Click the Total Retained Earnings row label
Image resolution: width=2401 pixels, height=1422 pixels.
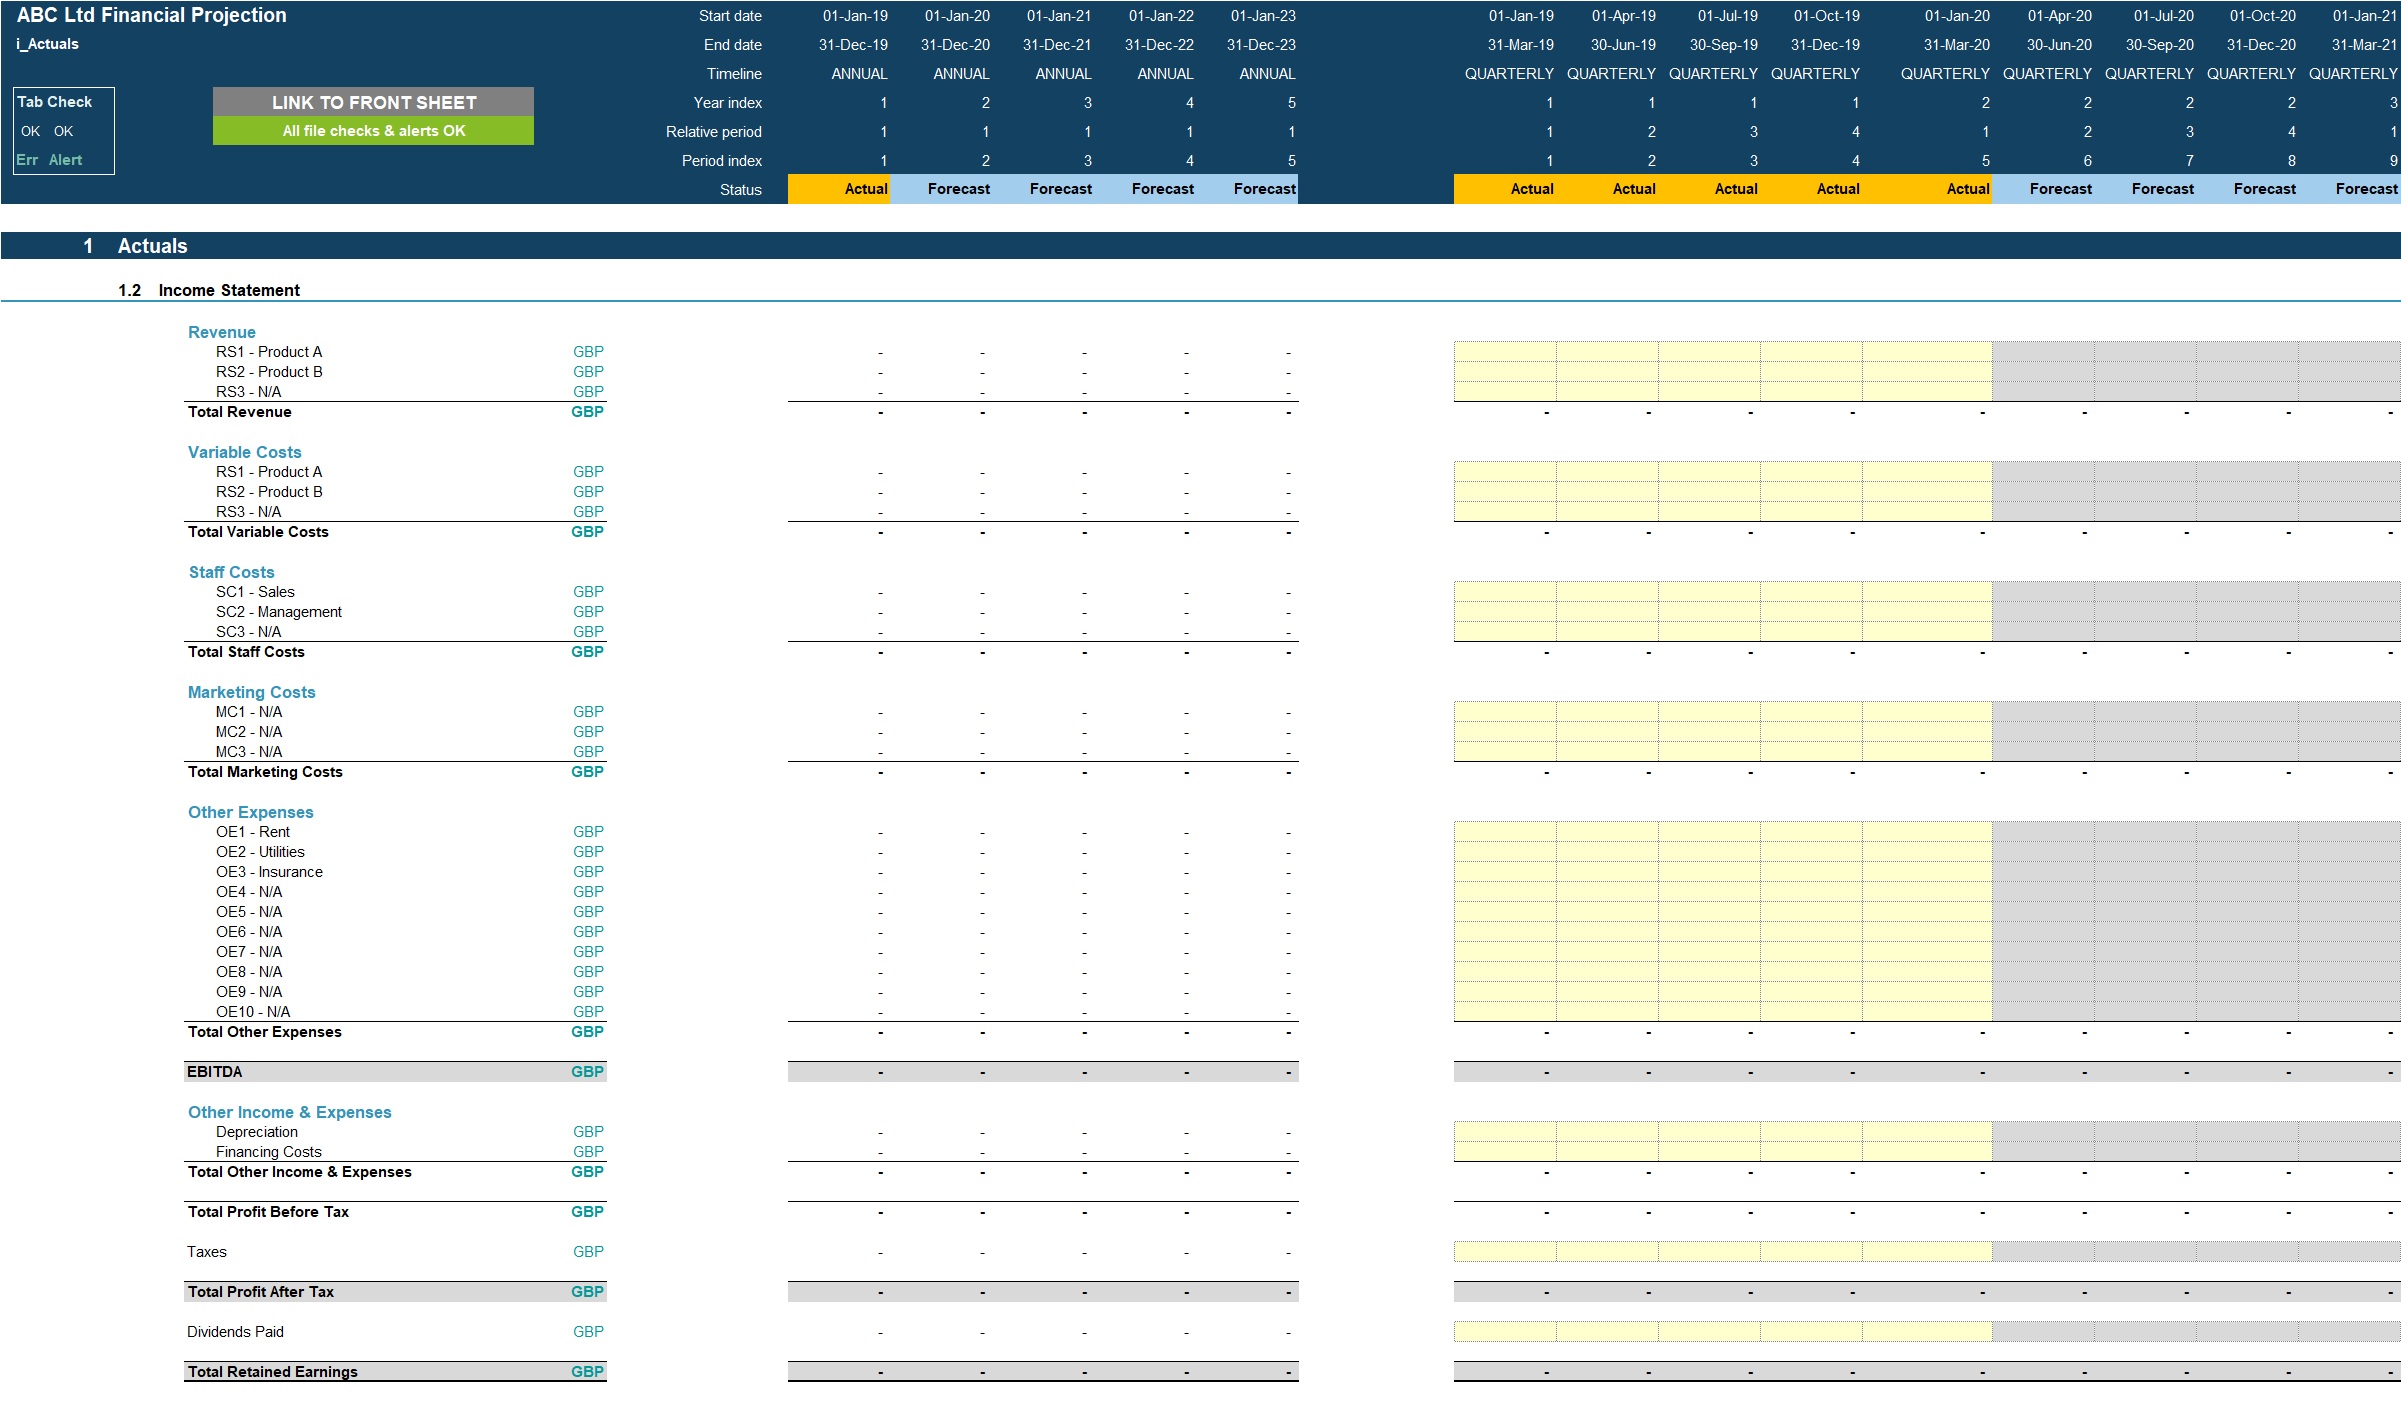point(272,1372)
